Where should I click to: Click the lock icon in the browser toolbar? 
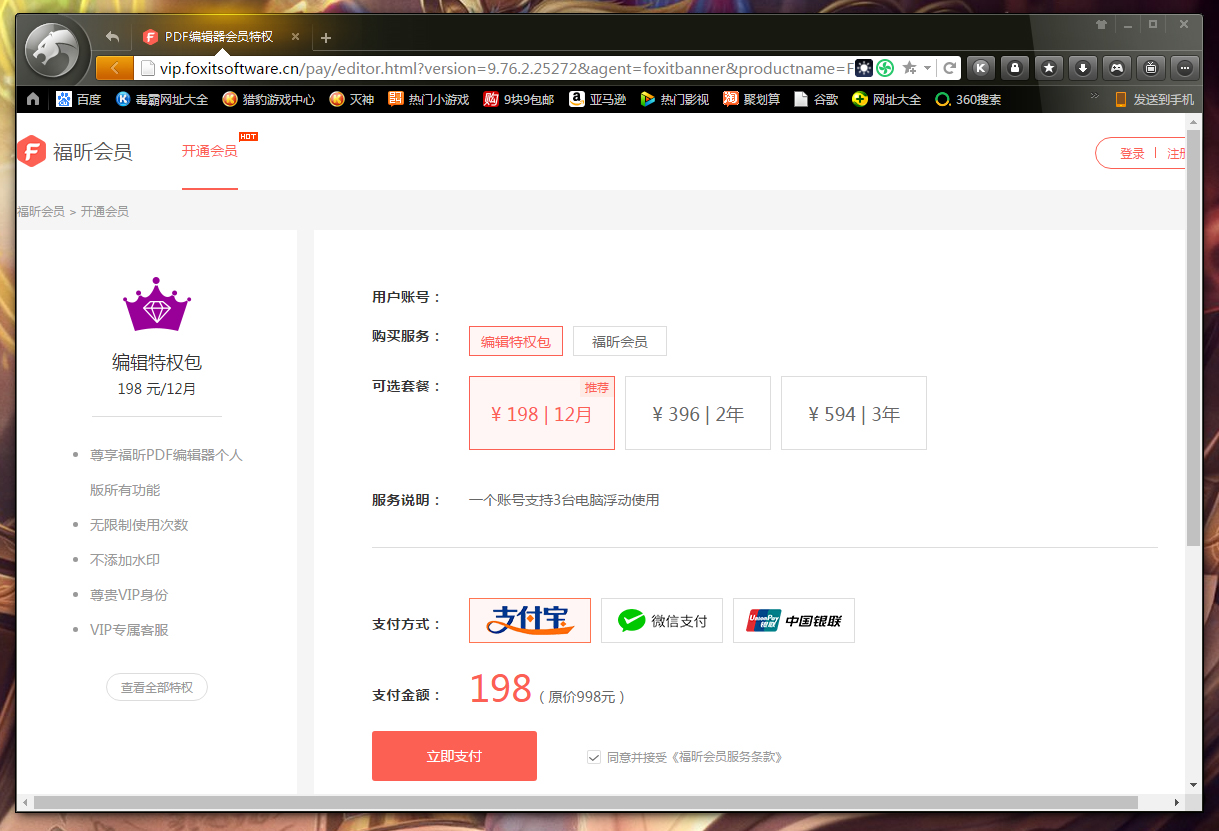1014,68
